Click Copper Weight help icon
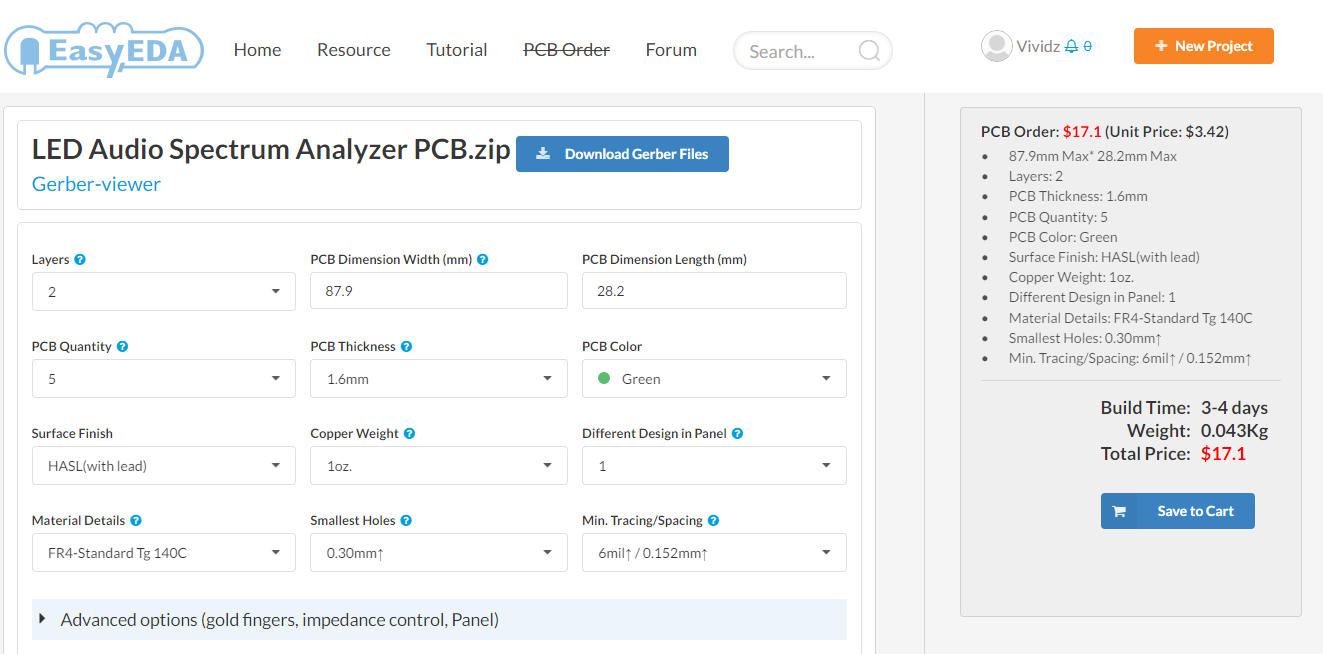 (409, 433)
